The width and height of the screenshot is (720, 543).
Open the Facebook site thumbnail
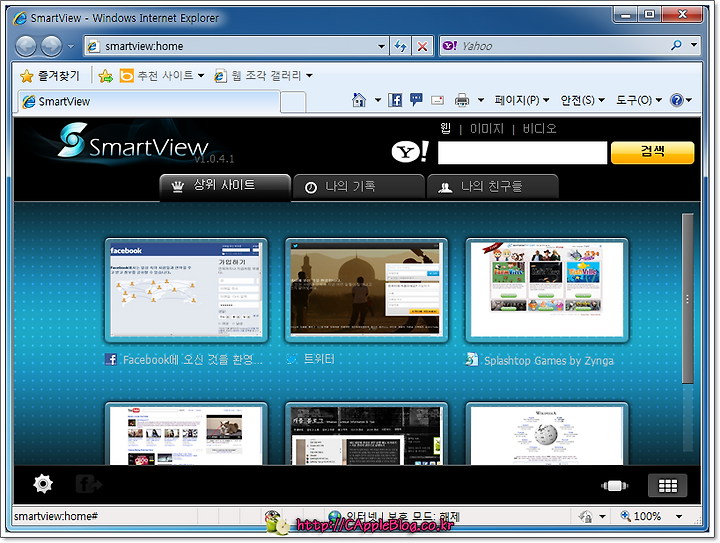pos(186,290)
